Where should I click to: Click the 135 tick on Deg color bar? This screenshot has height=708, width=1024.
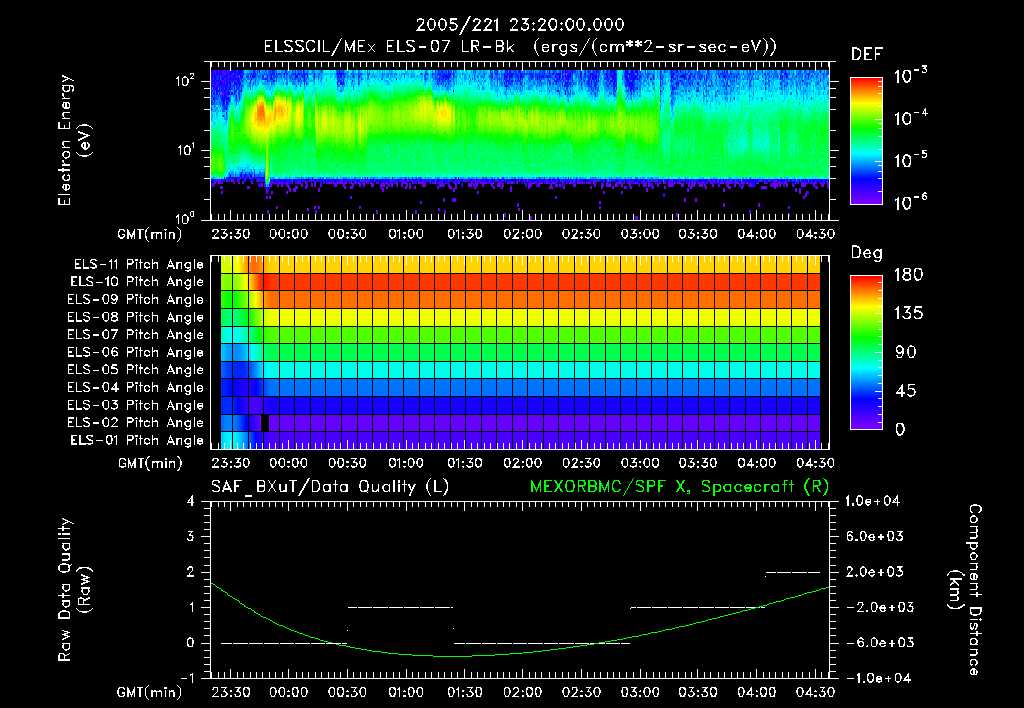908,314
